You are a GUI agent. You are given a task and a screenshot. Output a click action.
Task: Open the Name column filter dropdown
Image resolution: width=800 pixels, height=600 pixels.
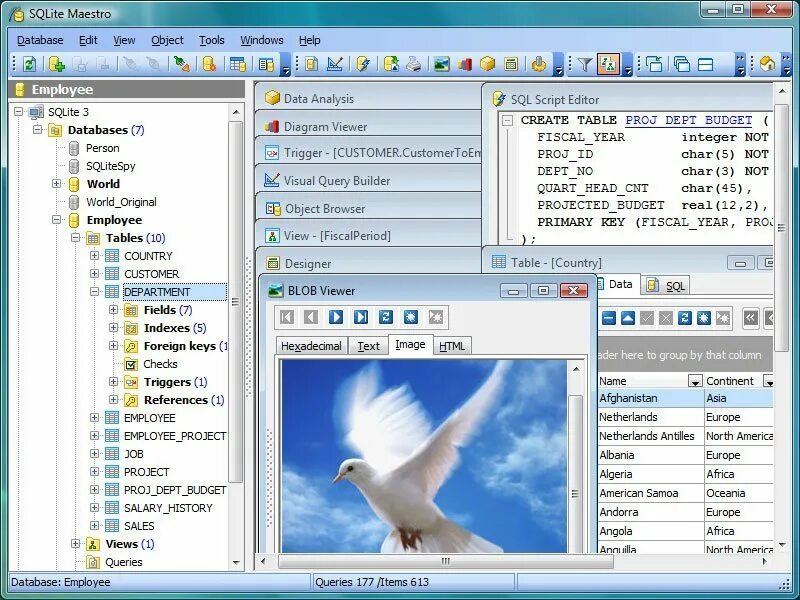click(x=695, y=381)
